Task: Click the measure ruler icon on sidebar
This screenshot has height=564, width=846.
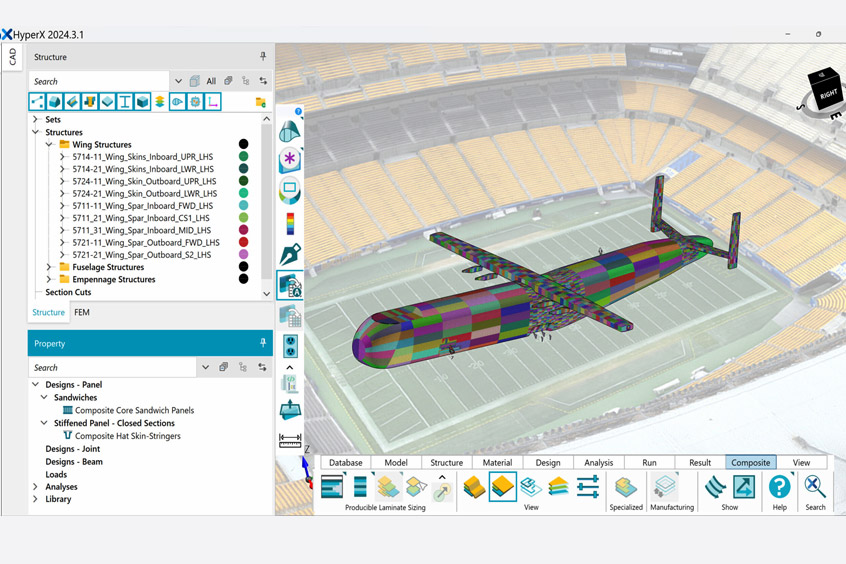Action: pos(290,439)
